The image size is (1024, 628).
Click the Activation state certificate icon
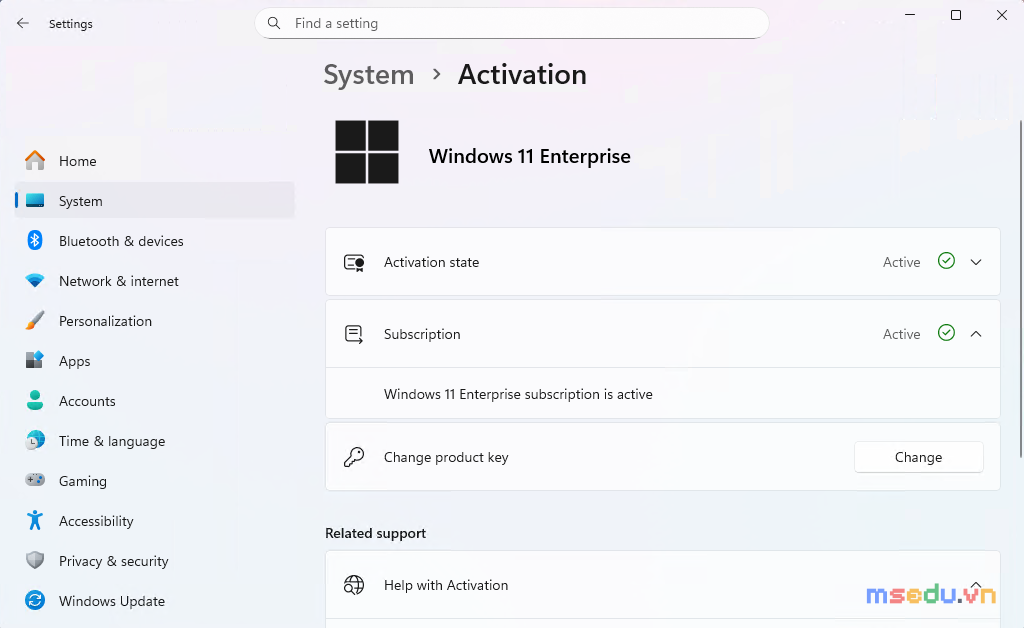click(x=354, y=262)
